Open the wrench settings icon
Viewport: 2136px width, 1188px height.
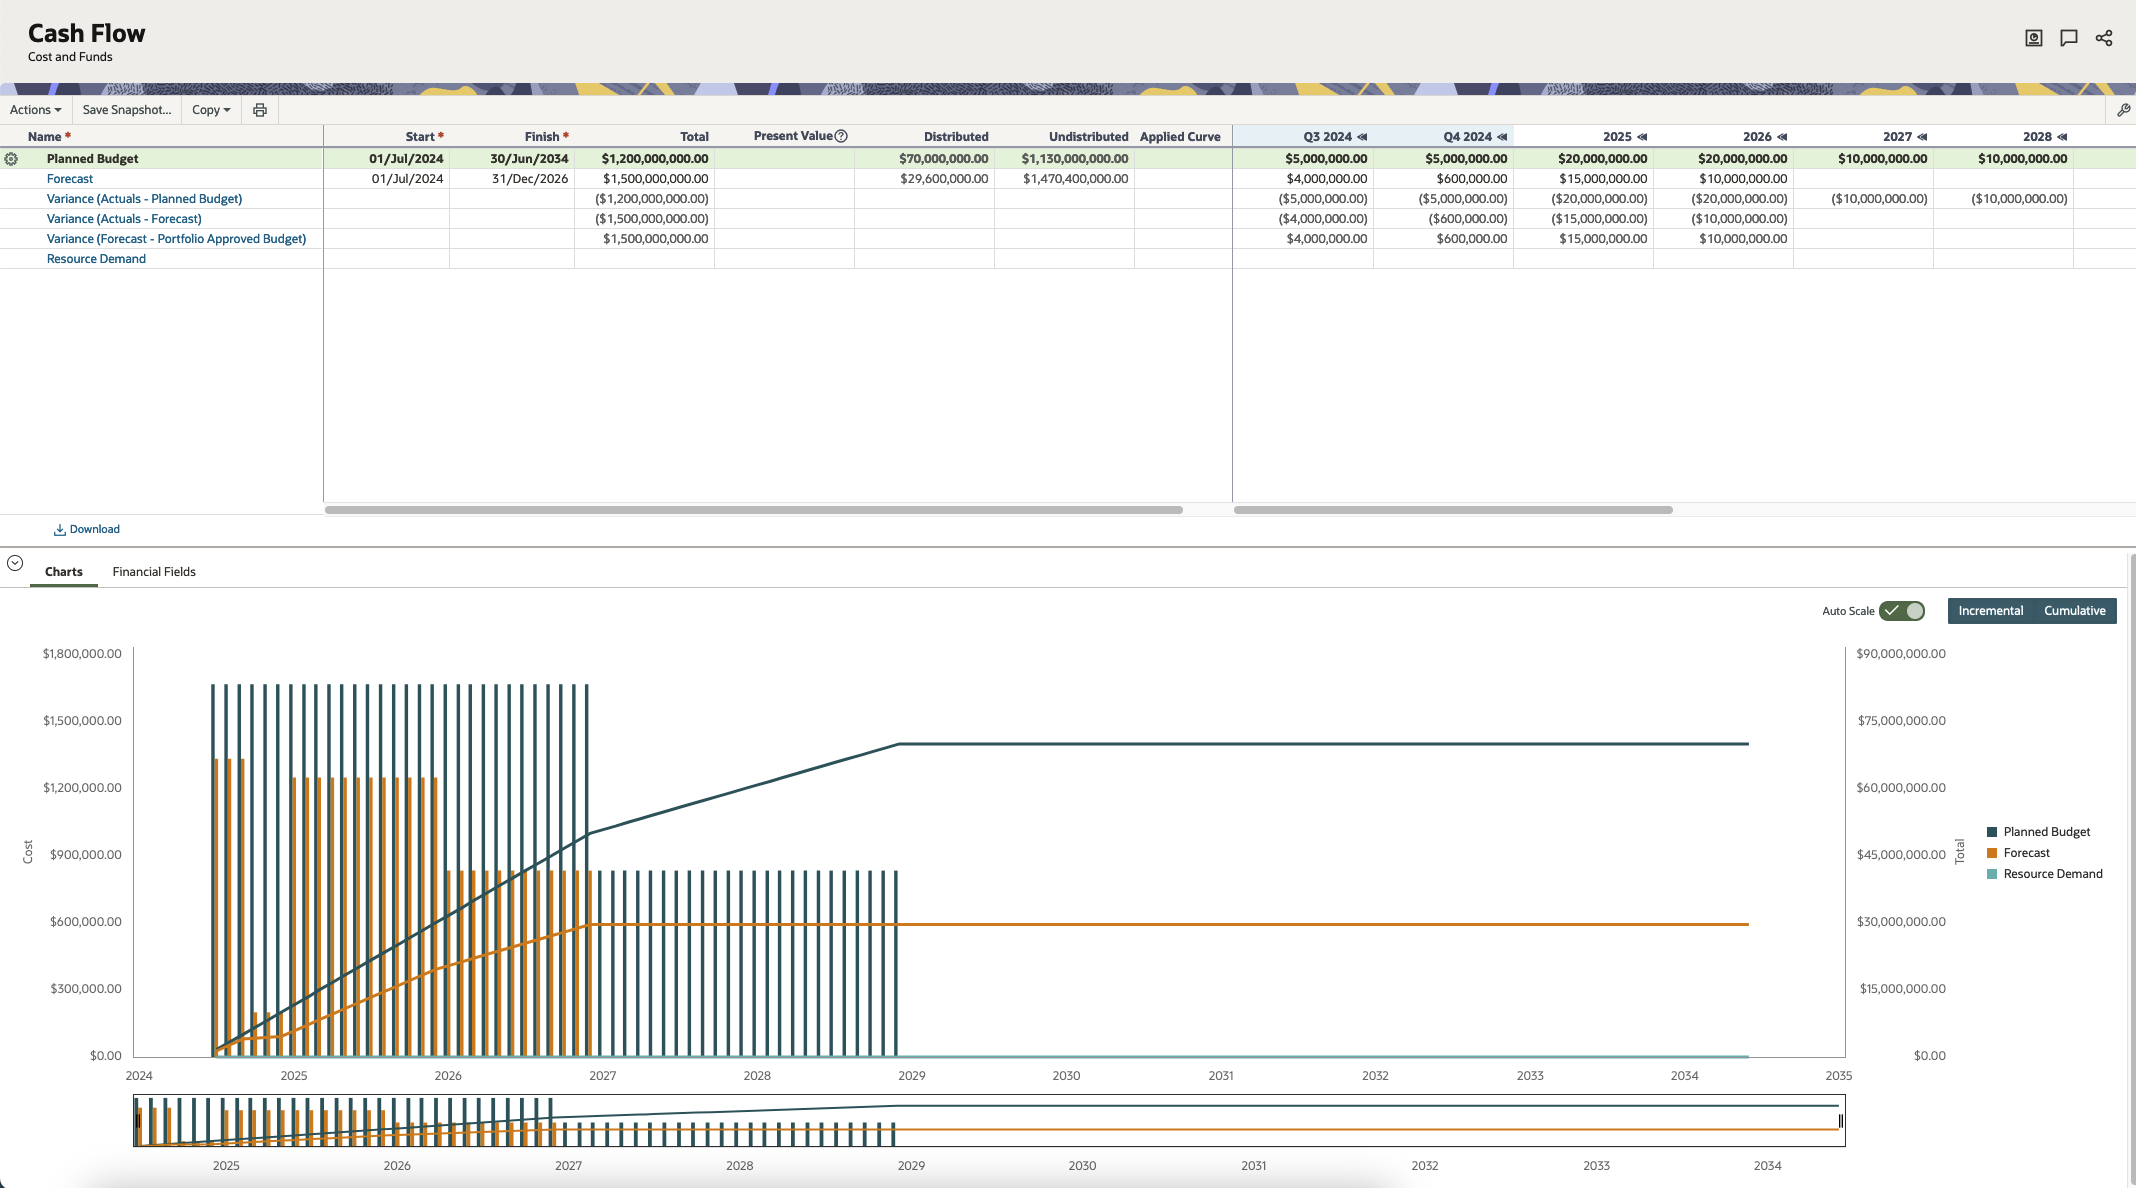click(x=2123, y=110)
